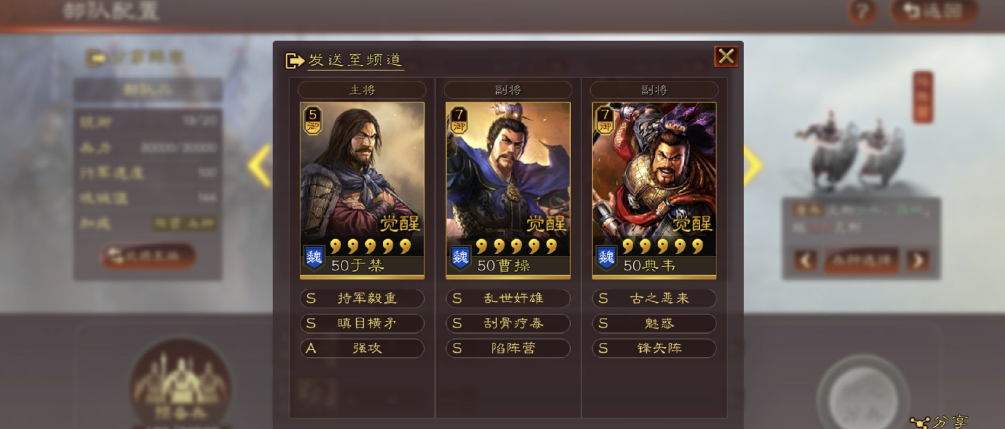This screenshot has width=1005, height=429.
Task: Close the team share popup
Action: [x=726, y=56]
